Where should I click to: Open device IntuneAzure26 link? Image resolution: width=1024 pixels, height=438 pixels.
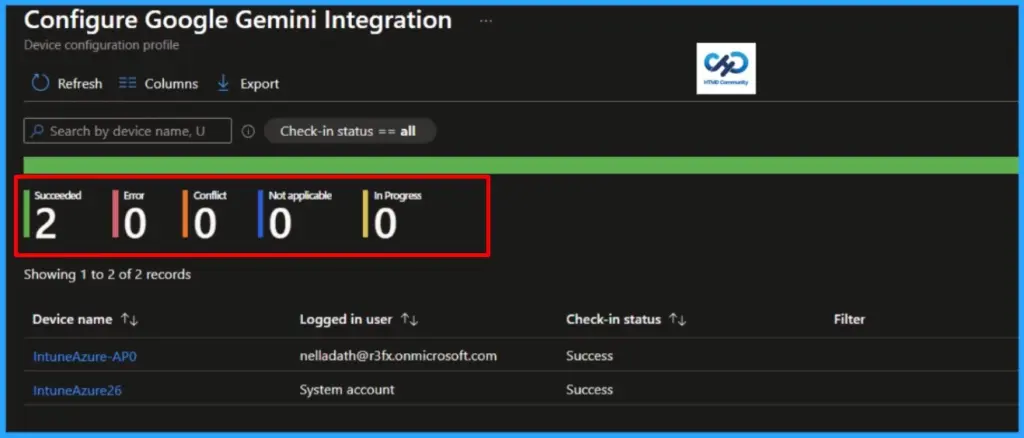click(x=77, y=390)
